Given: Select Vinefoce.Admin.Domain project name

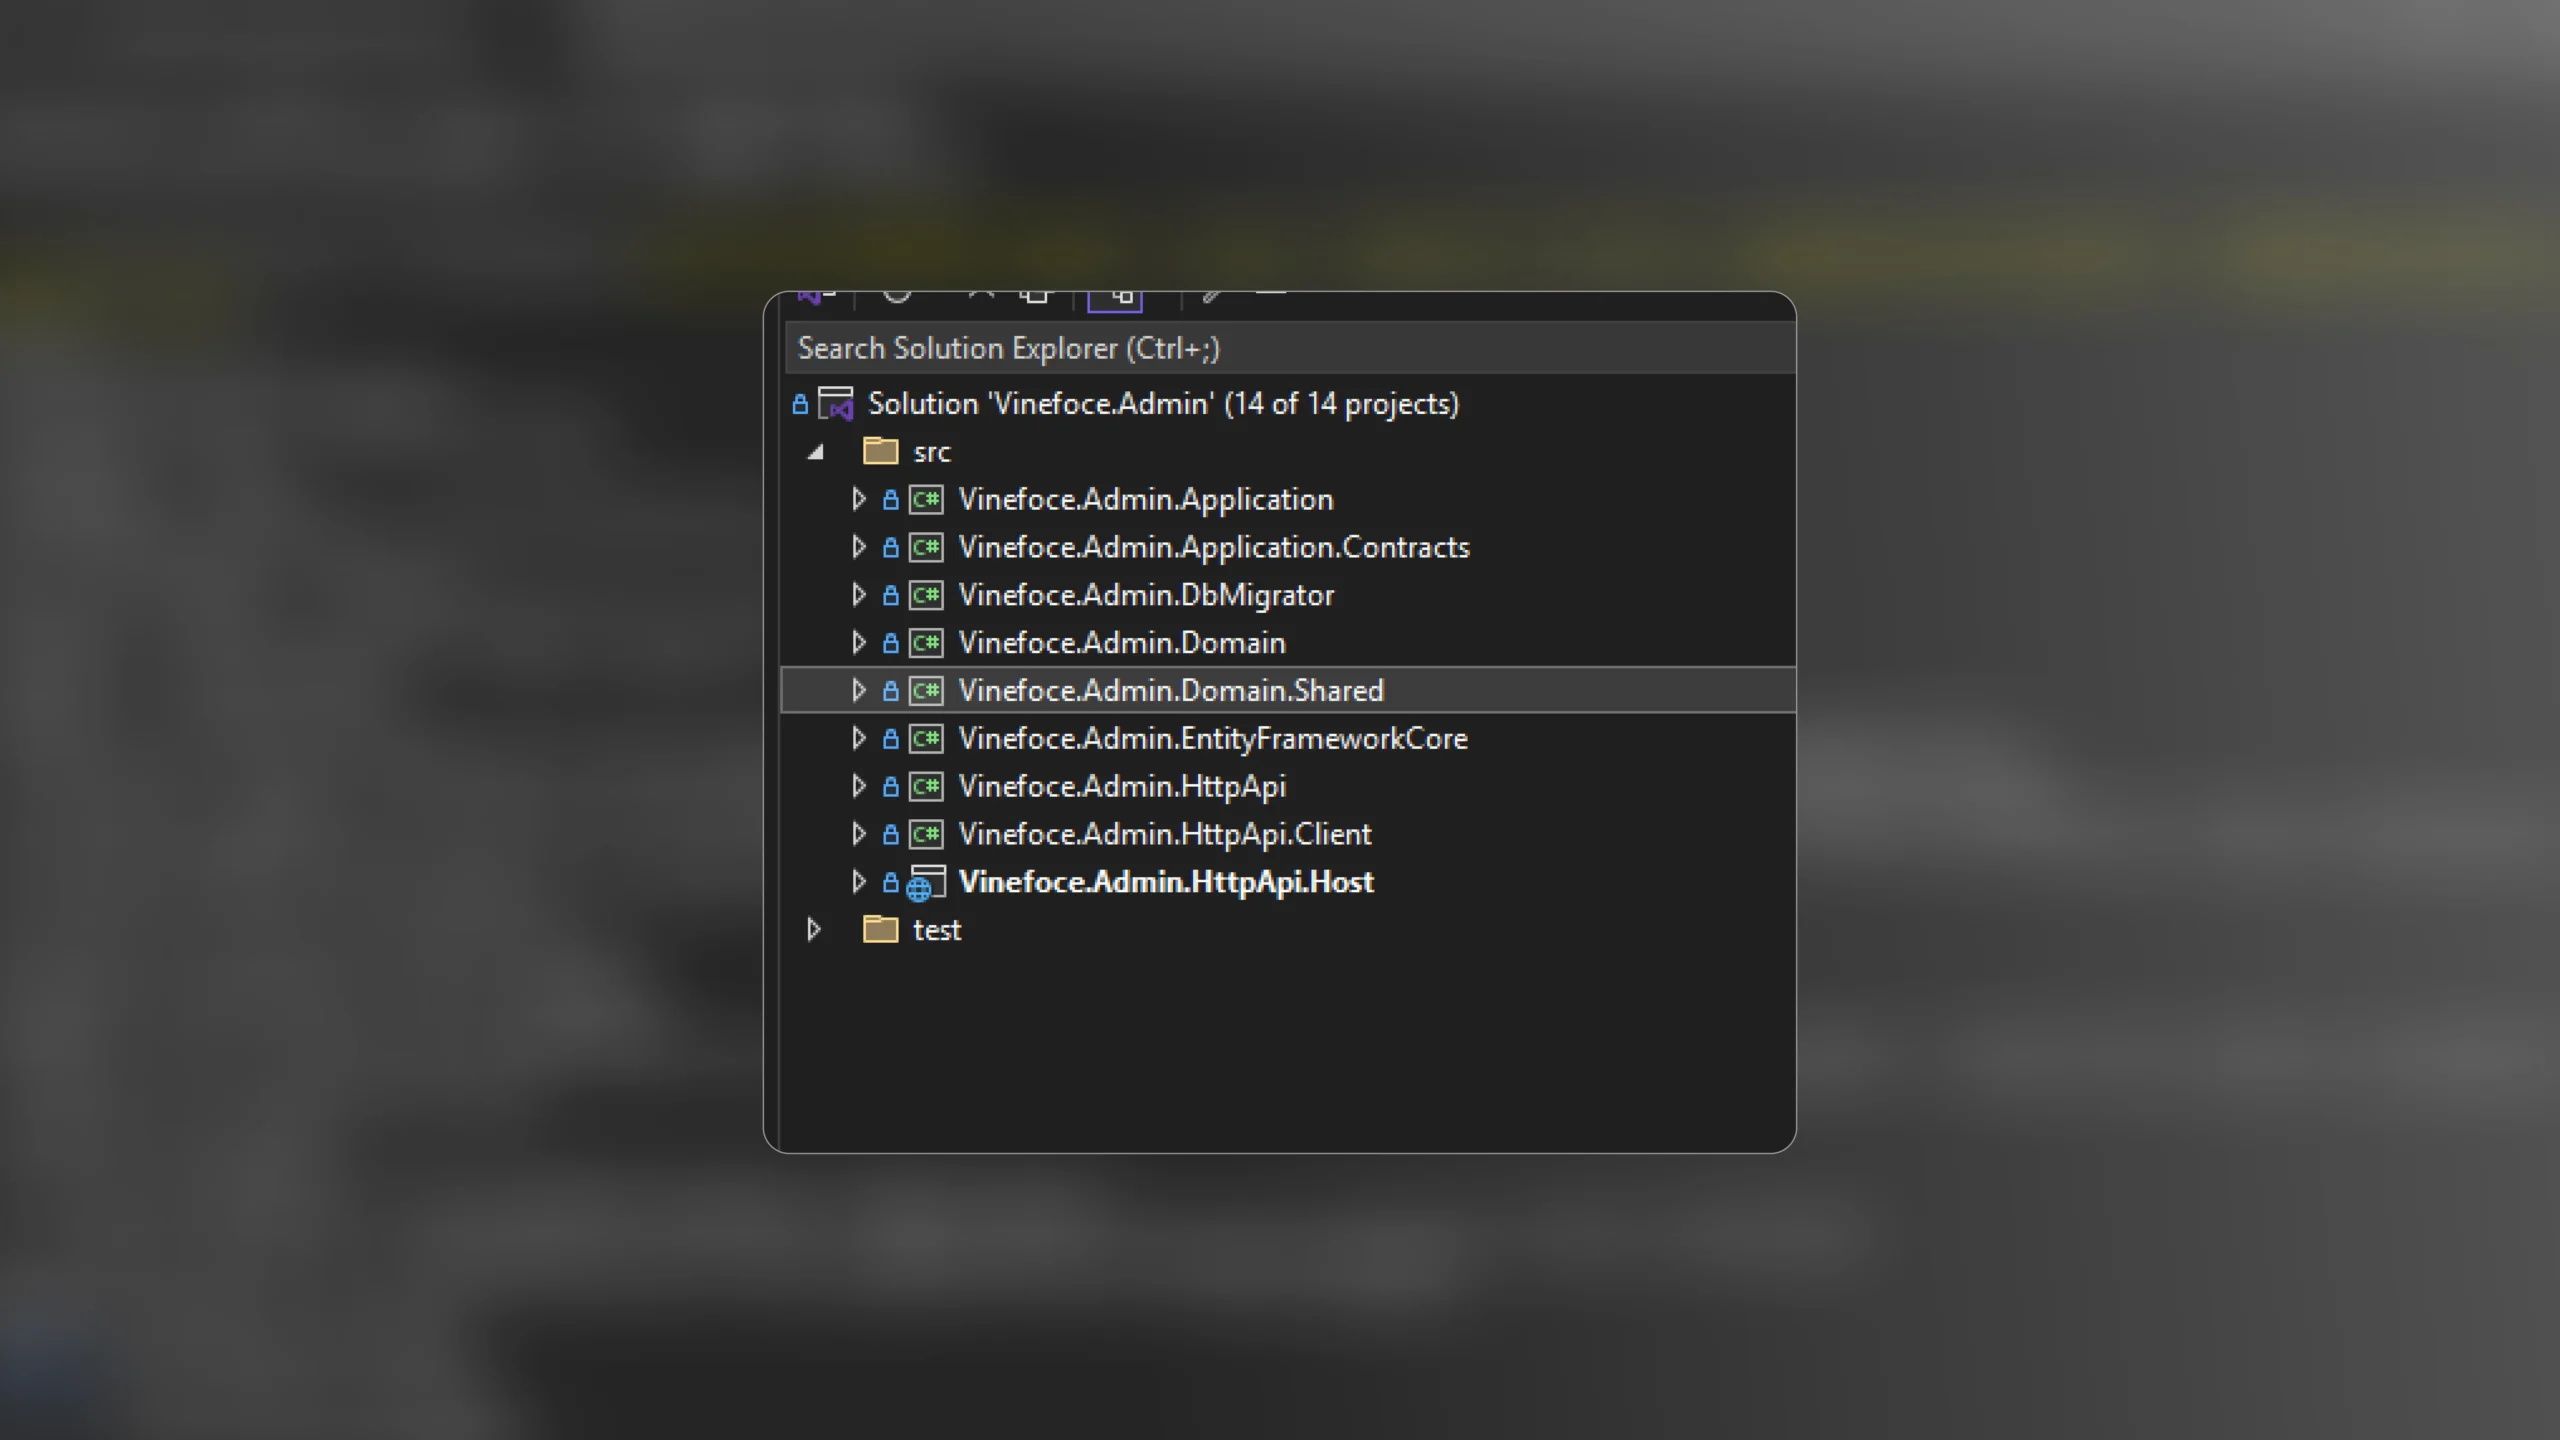Looking at the screenshot, I should tap(1122, 643).
